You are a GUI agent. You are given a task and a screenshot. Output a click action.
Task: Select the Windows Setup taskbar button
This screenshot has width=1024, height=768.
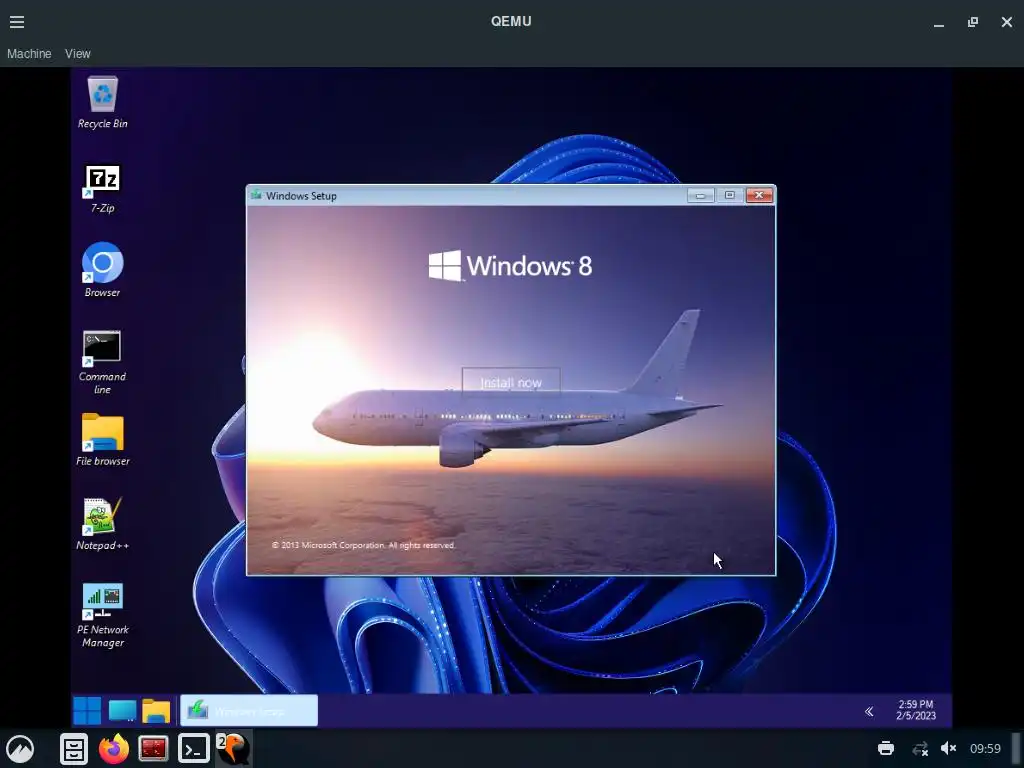pos(249,711)
